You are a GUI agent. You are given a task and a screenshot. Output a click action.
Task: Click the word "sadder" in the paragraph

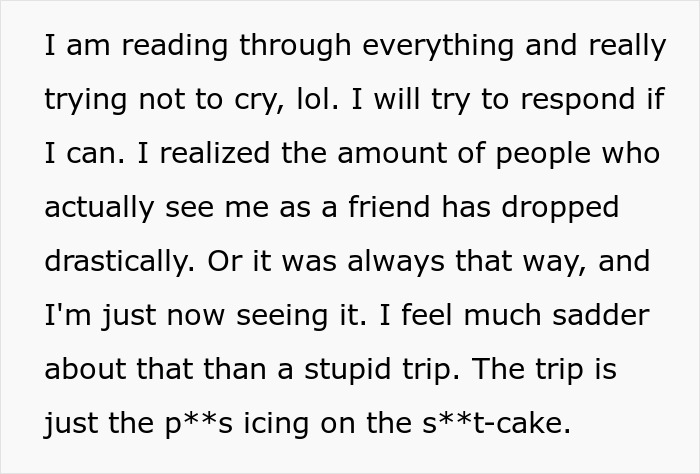597,317
